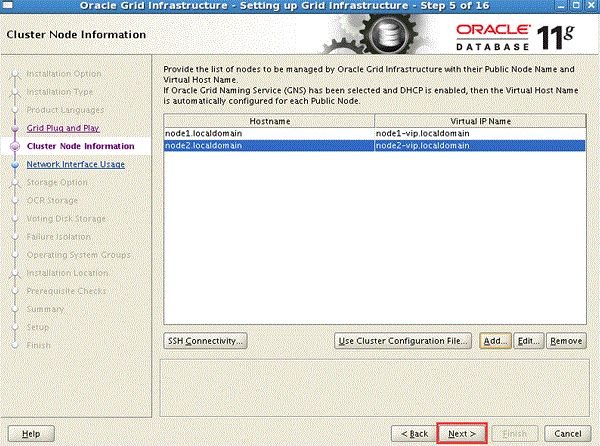The height and width of the screenshot is (446, 600).
Task: Click the disabled Finish button
Action: click(x=515, y=433)
